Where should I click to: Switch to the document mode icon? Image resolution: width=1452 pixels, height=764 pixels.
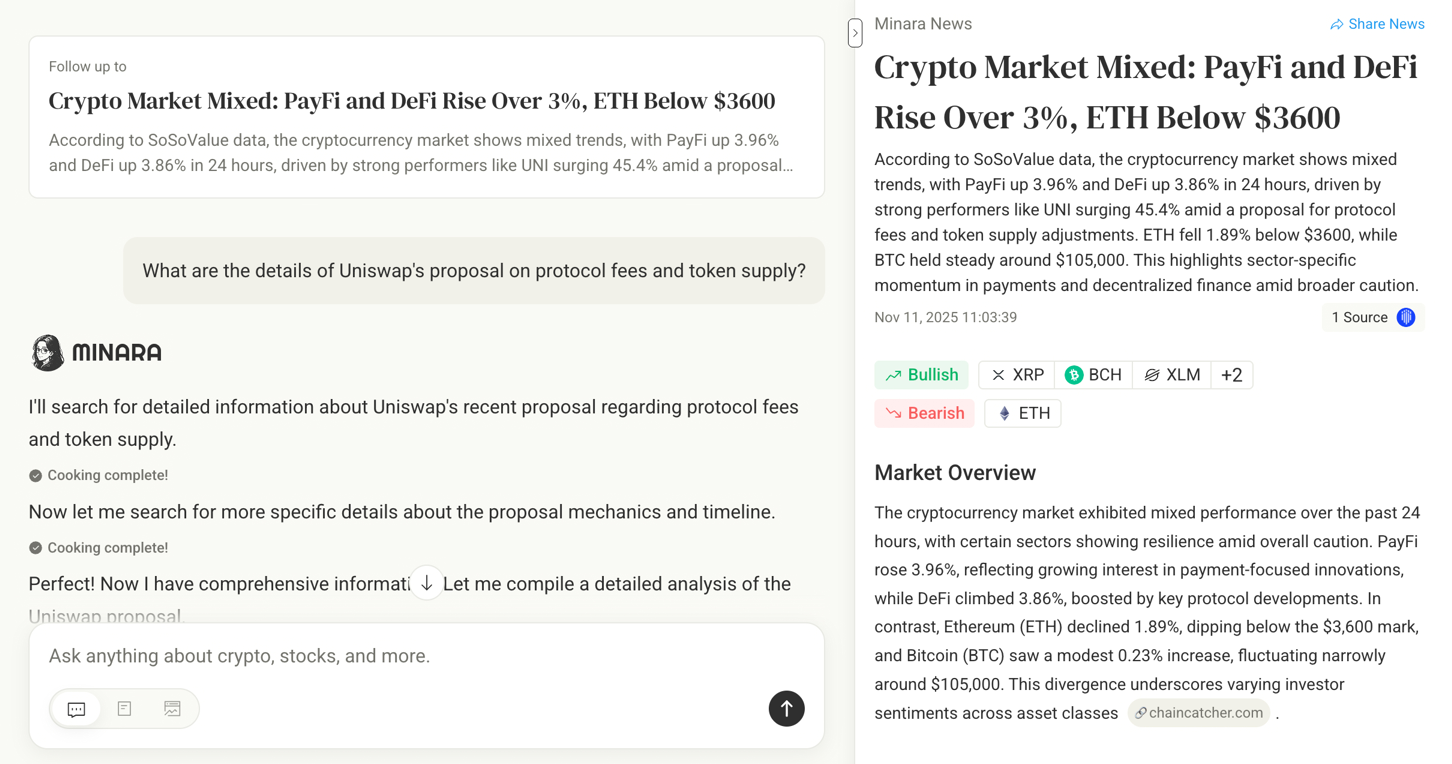tap(124, 709)
